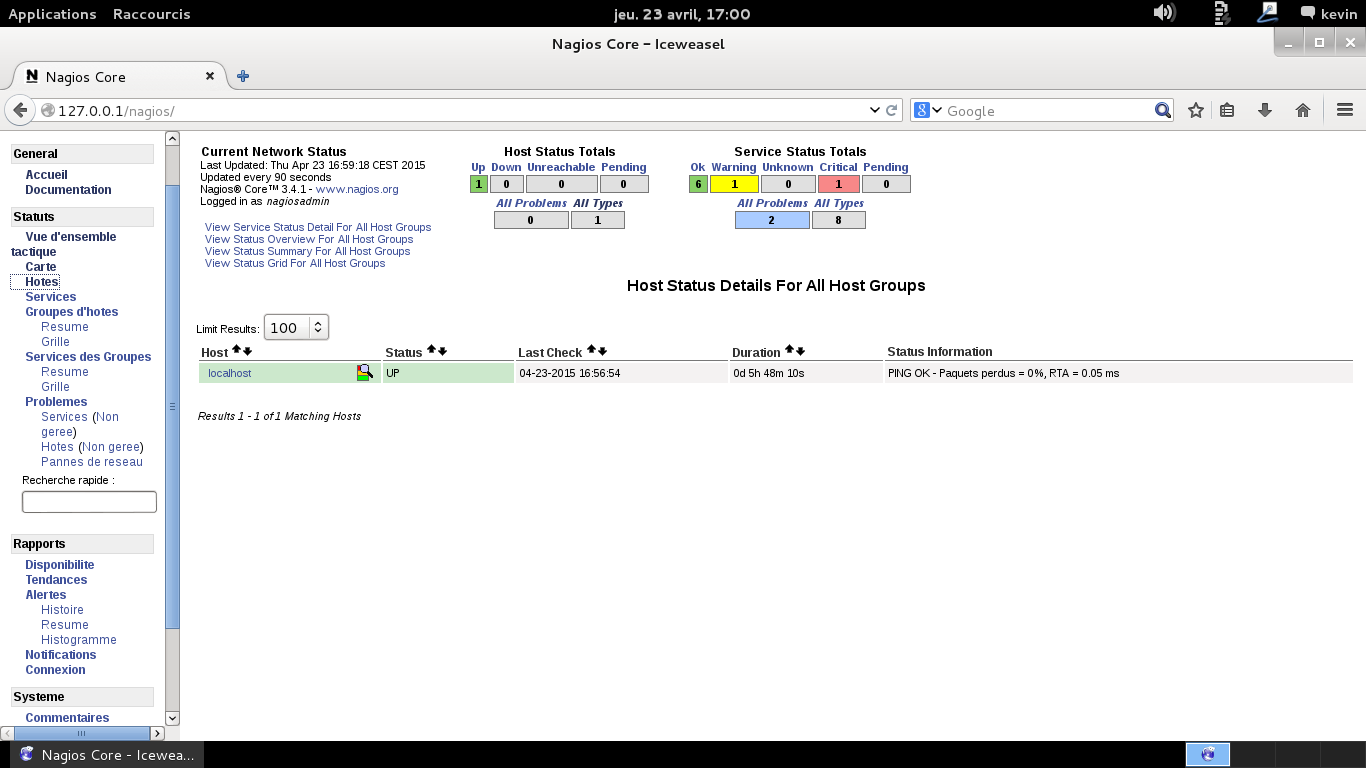1366x768 pixels.
Task: Open Groupes d'hotes link
Action: [72, 312]
